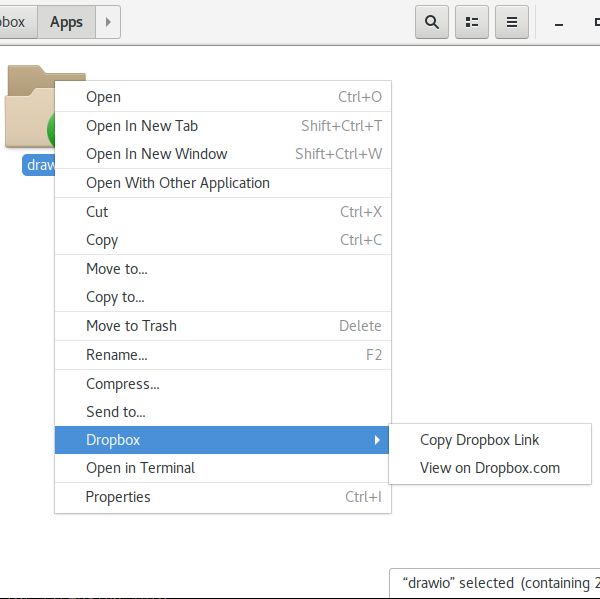Switch to list view using view toggle icon
The height and width of the screenshot is (599, 600).
(472, 22)
